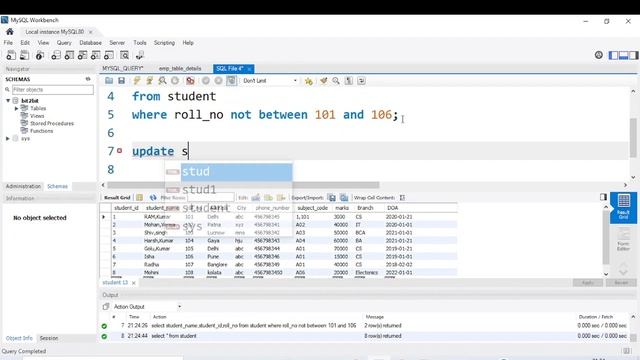Open the Scripting menu
The height and width of the screenshot is (360, 640).
click(x=164, y=42)
